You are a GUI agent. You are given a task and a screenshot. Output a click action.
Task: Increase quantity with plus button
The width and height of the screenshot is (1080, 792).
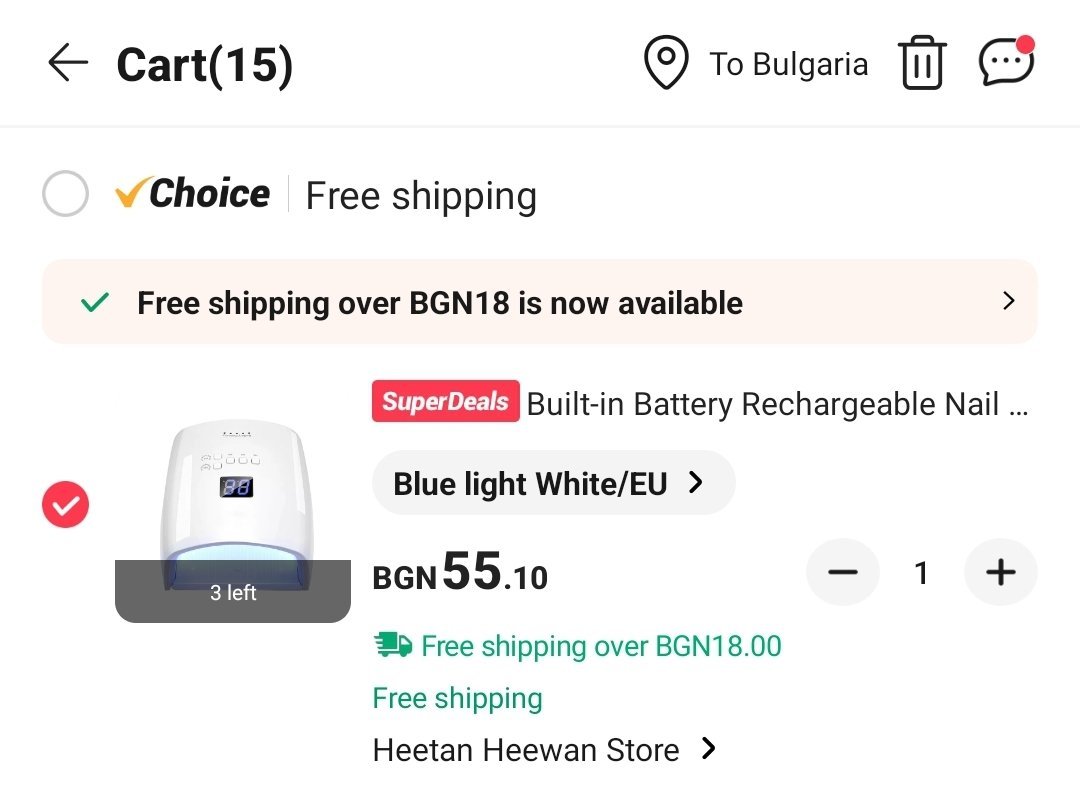pyautogui.click(x=1000, y=572)
